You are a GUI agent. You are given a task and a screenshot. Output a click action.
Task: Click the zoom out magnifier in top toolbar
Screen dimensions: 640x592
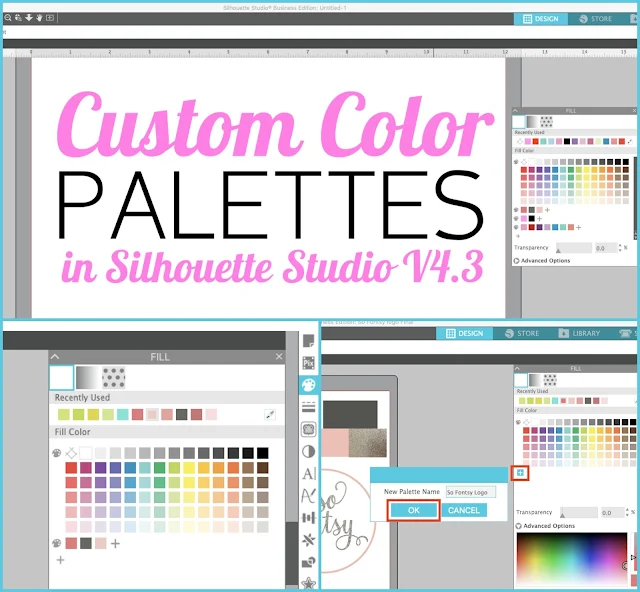click(8, 18)
